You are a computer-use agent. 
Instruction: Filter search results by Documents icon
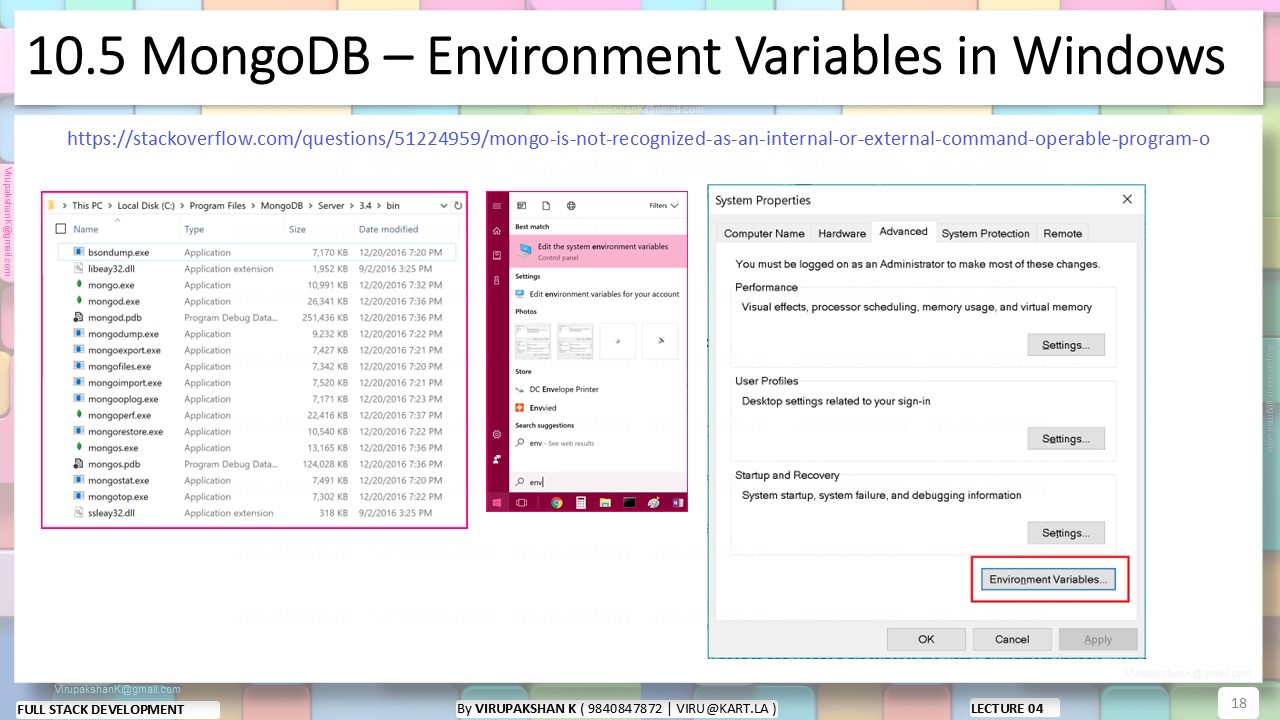coord(546,206)
